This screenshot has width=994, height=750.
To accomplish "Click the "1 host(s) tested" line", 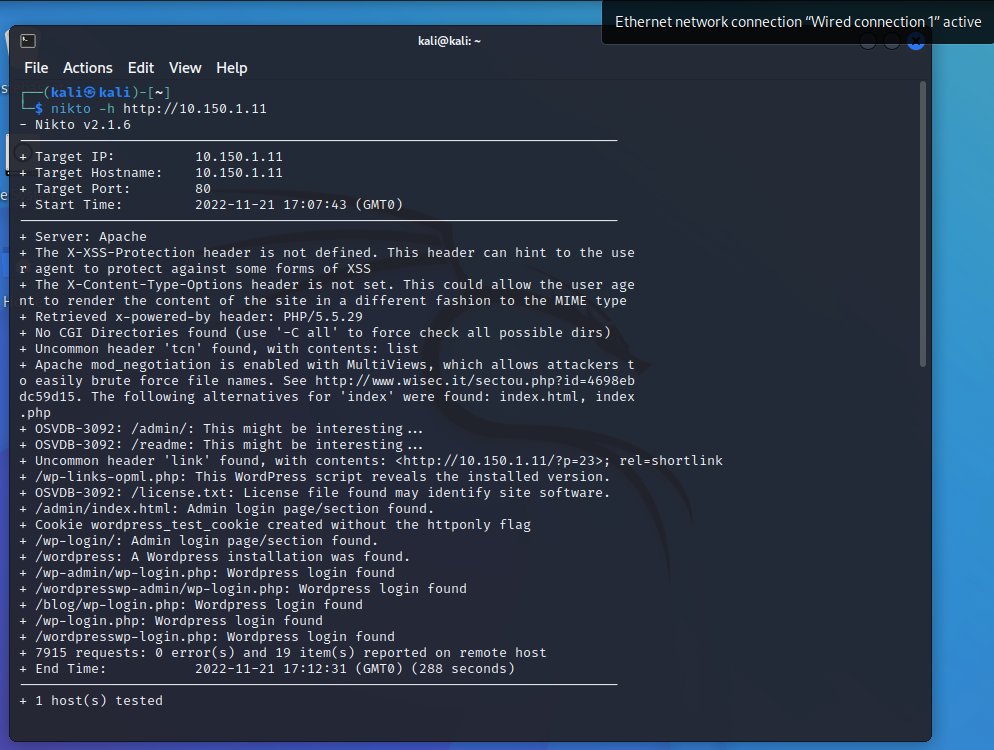I will (x=91, y=701).
